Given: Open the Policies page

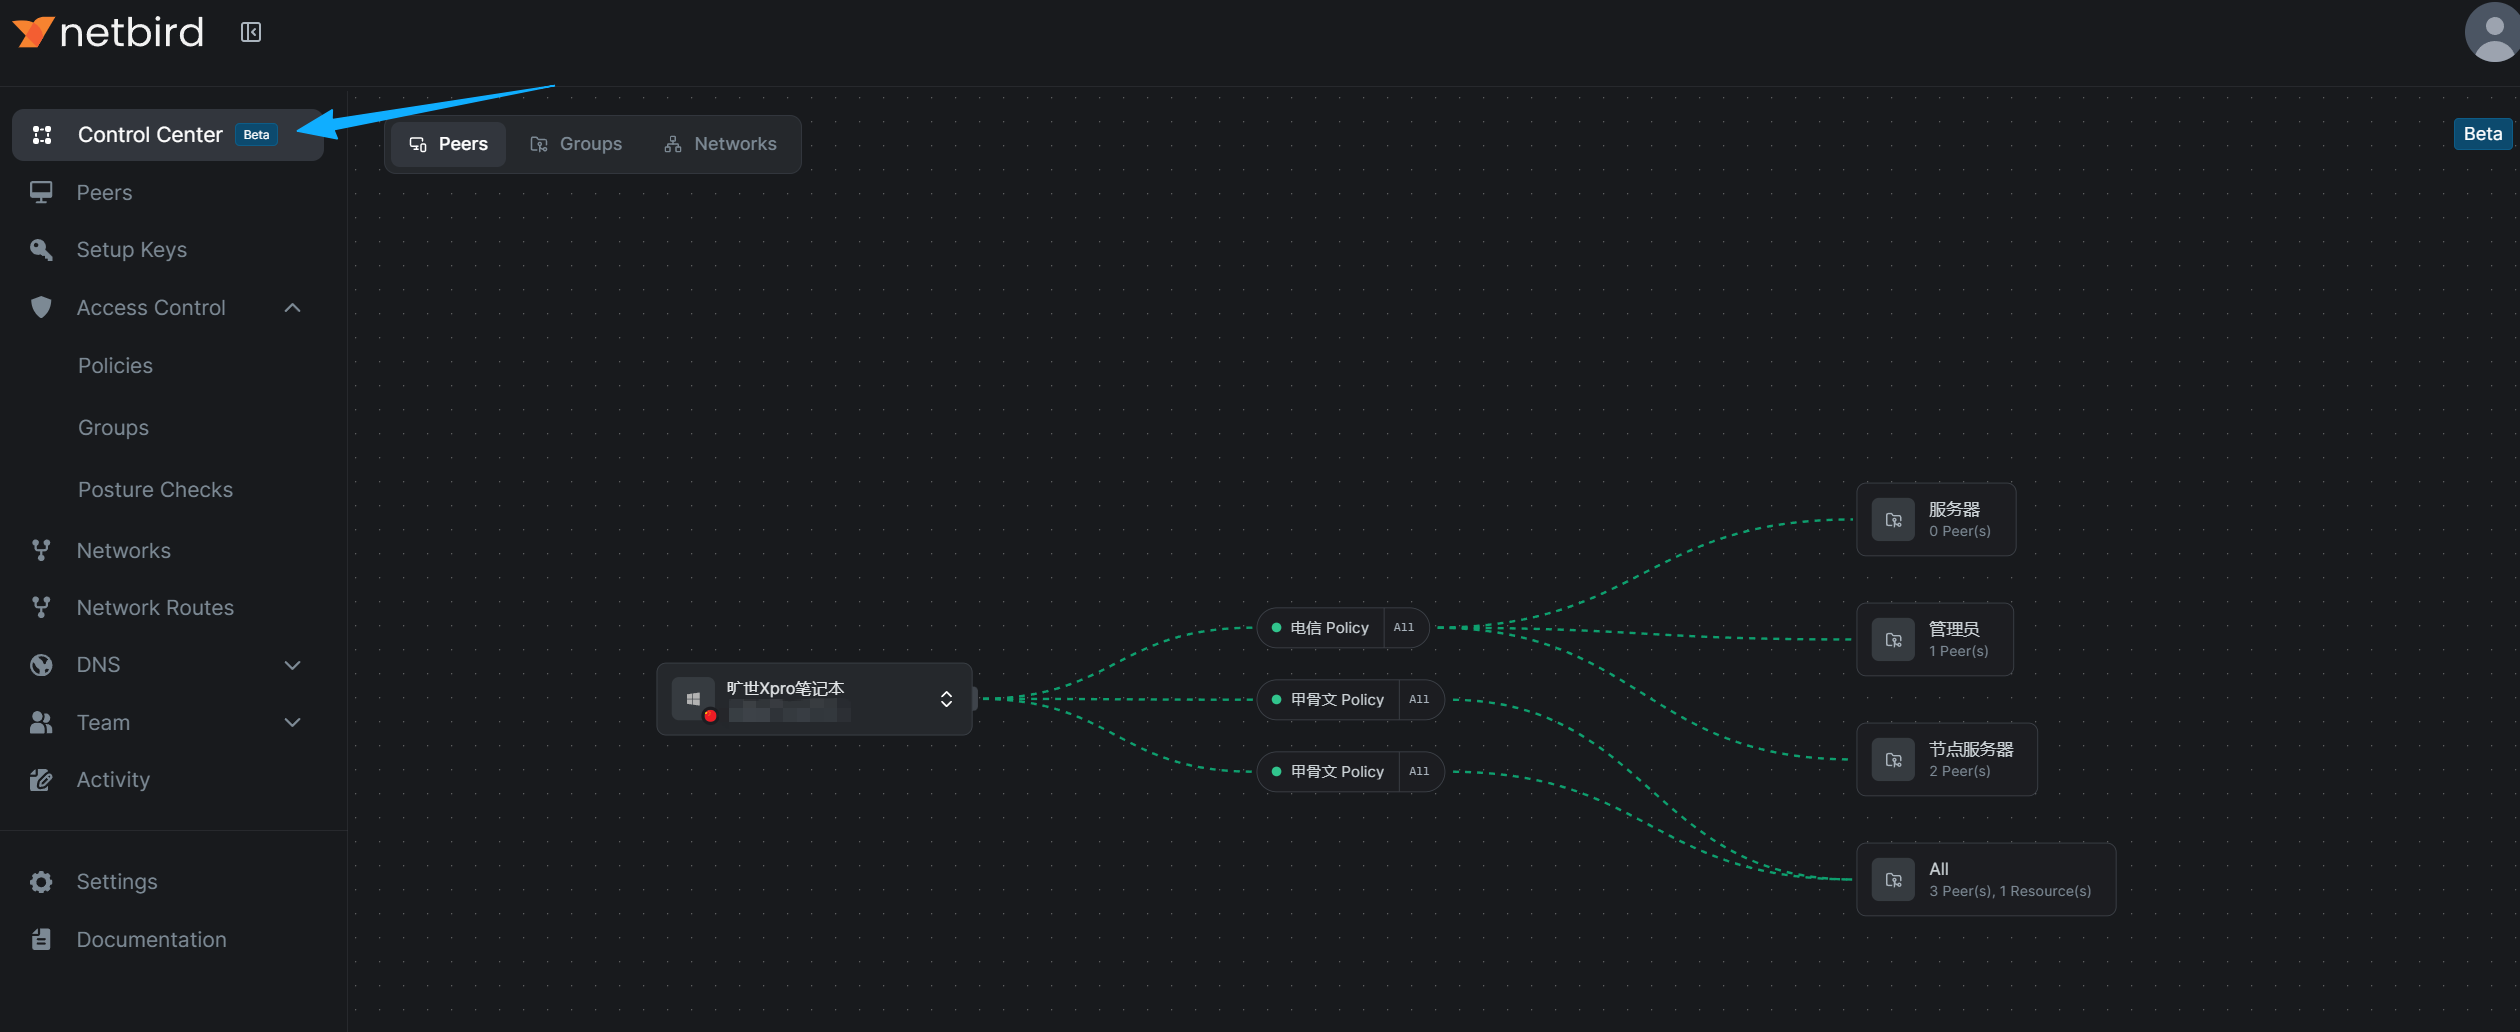Looking at the screenshot, I should click(x=115, y=366).
